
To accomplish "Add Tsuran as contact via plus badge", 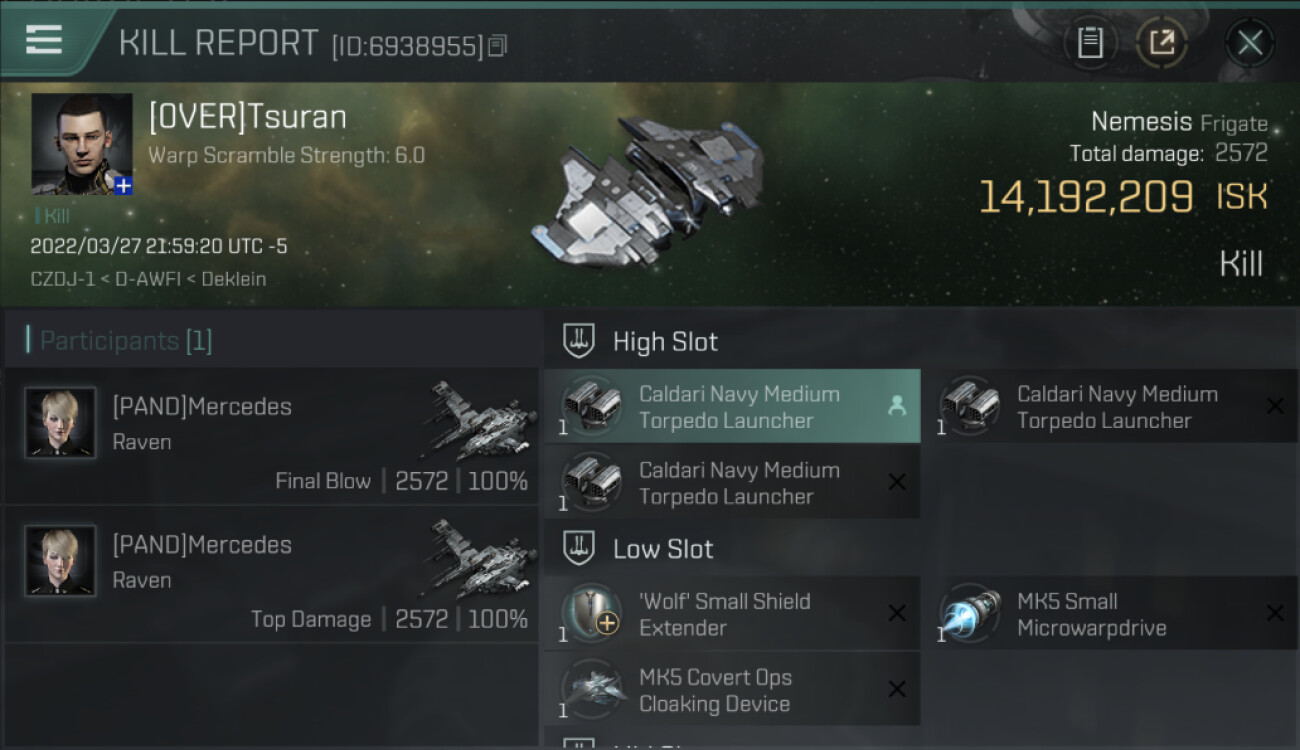I will coord(122,185).
